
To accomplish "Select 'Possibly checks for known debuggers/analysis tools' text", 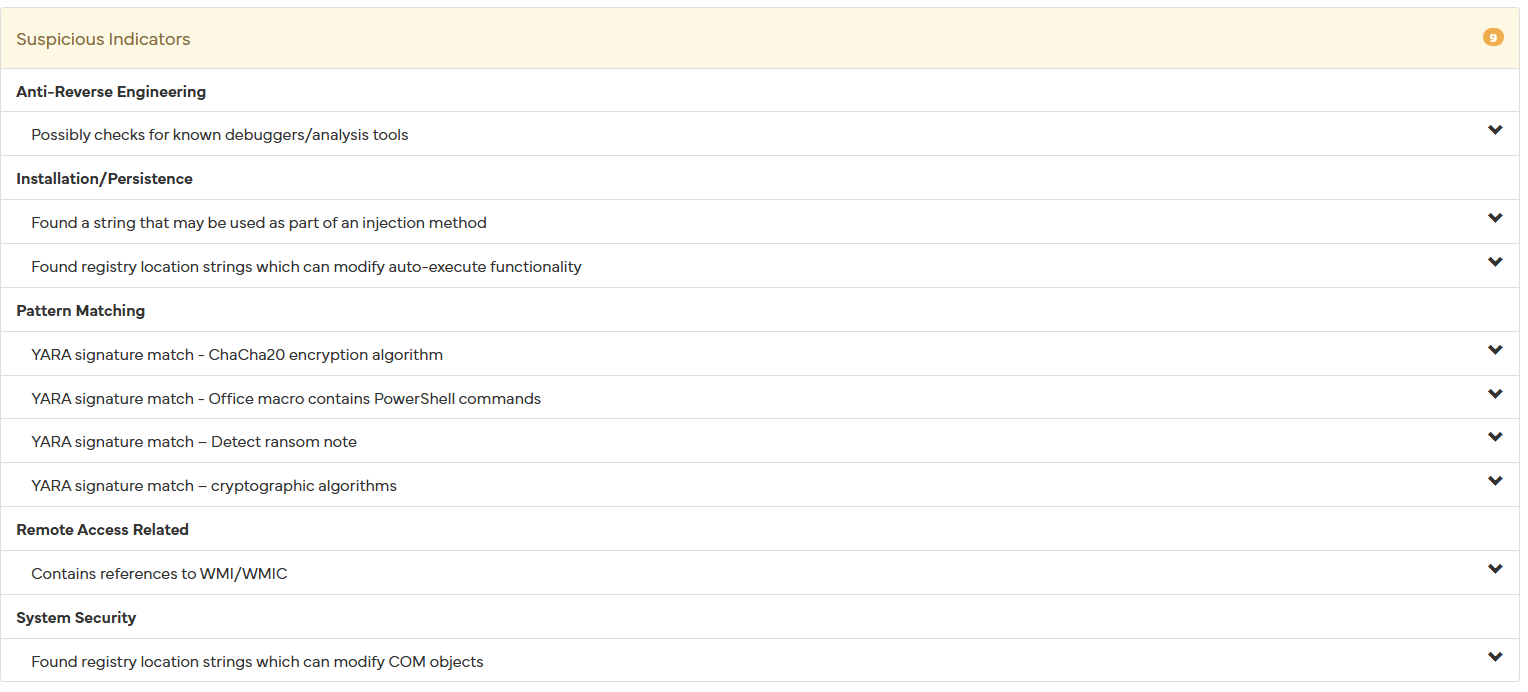I will tap(219, 135).
